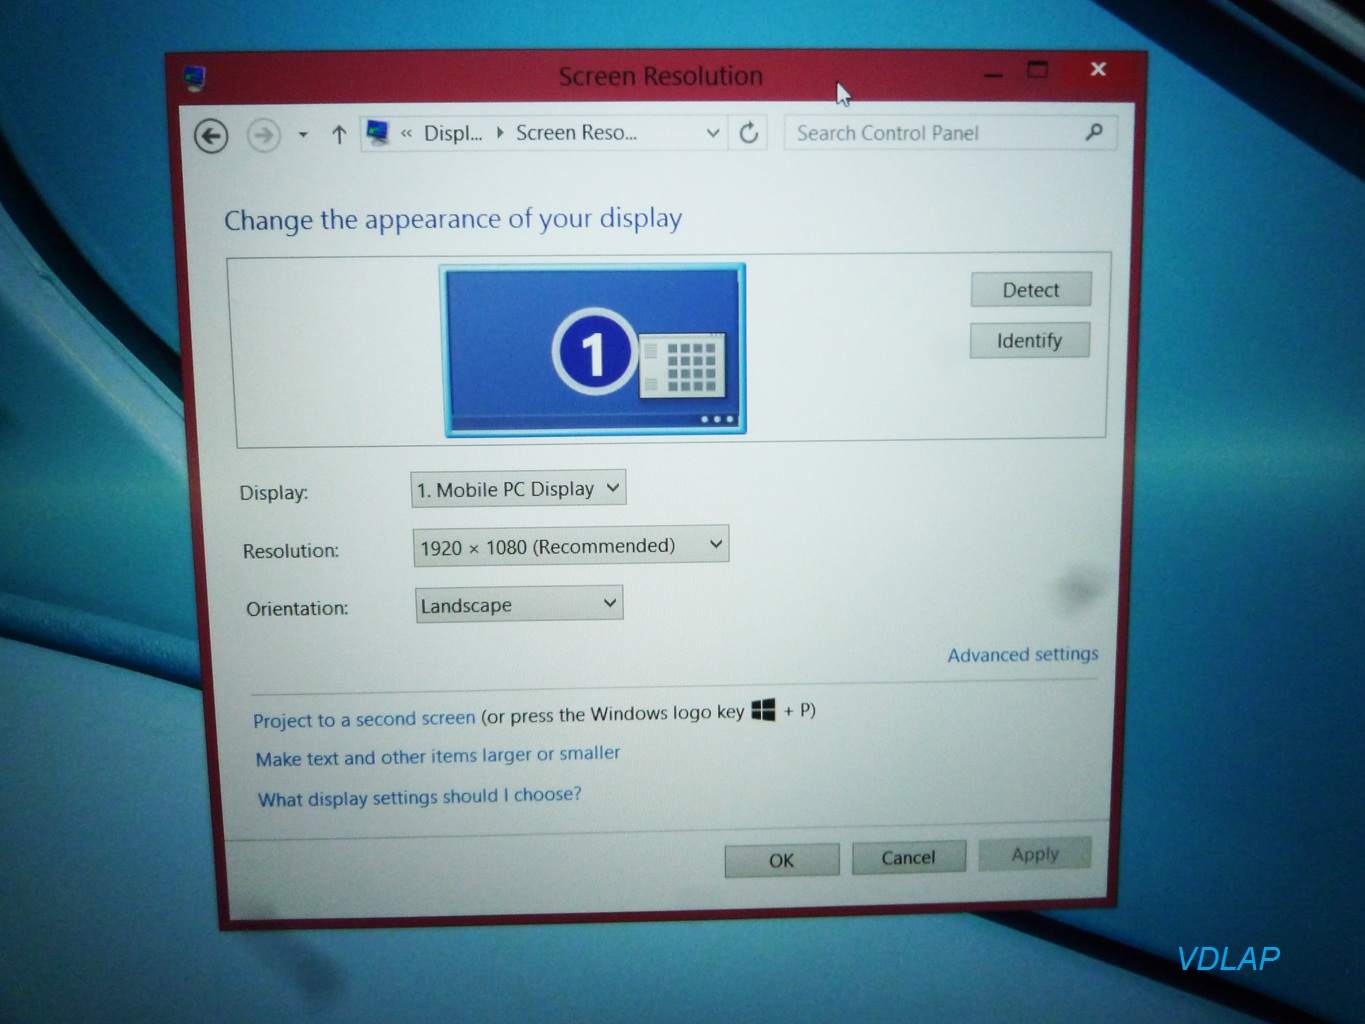
Task: Click the window icon in the title bar
Action: click(194, 77)
